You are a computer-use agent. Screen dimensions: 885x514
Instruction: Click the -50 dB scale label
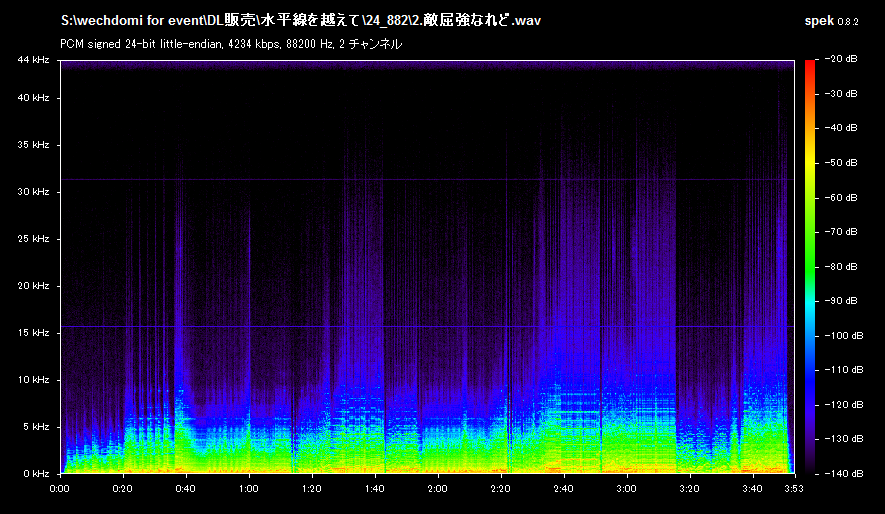(x=841, y=162)
